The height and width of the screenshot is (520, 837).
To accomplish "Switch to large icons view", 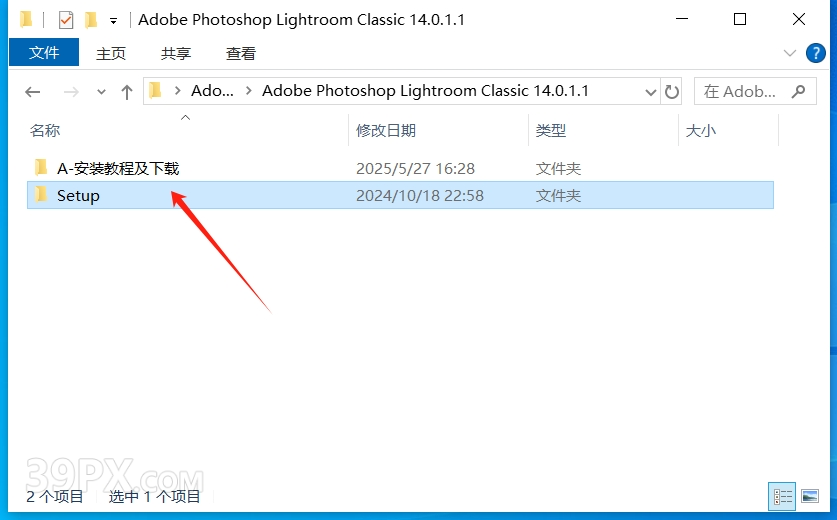I will point(810,496).
